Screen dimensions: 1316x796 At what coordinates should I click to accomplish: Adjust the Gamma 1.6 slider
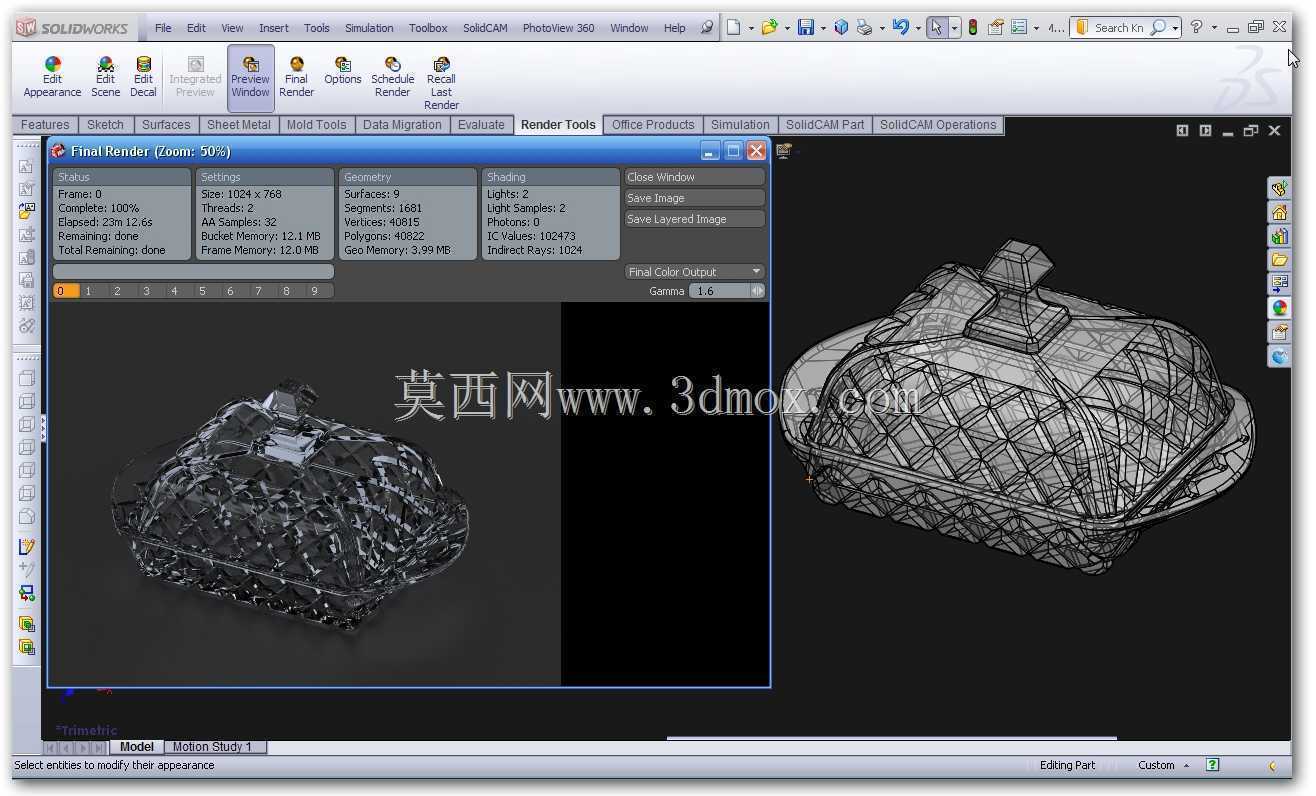(x=727, y=291)
